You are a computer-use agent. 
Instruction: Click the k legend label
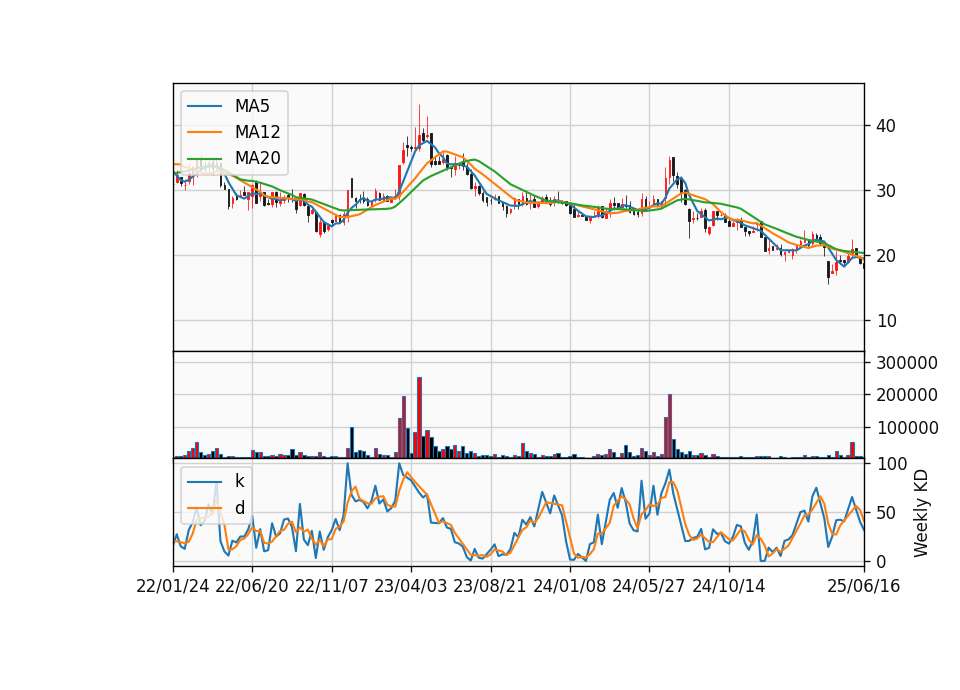tap(239, 481)
